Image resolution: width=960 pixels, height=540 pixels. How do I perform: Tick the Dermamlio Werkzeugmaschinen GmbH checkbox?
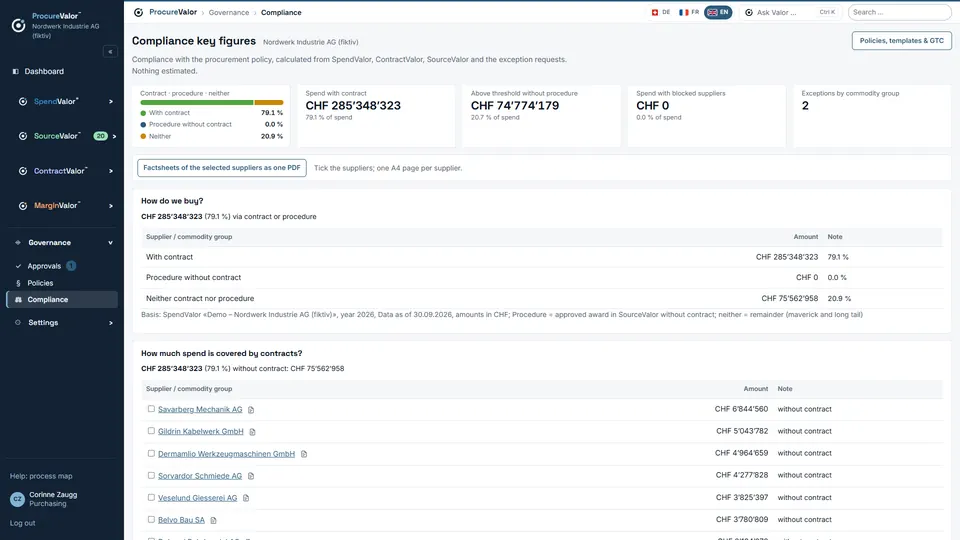point(151,454)
